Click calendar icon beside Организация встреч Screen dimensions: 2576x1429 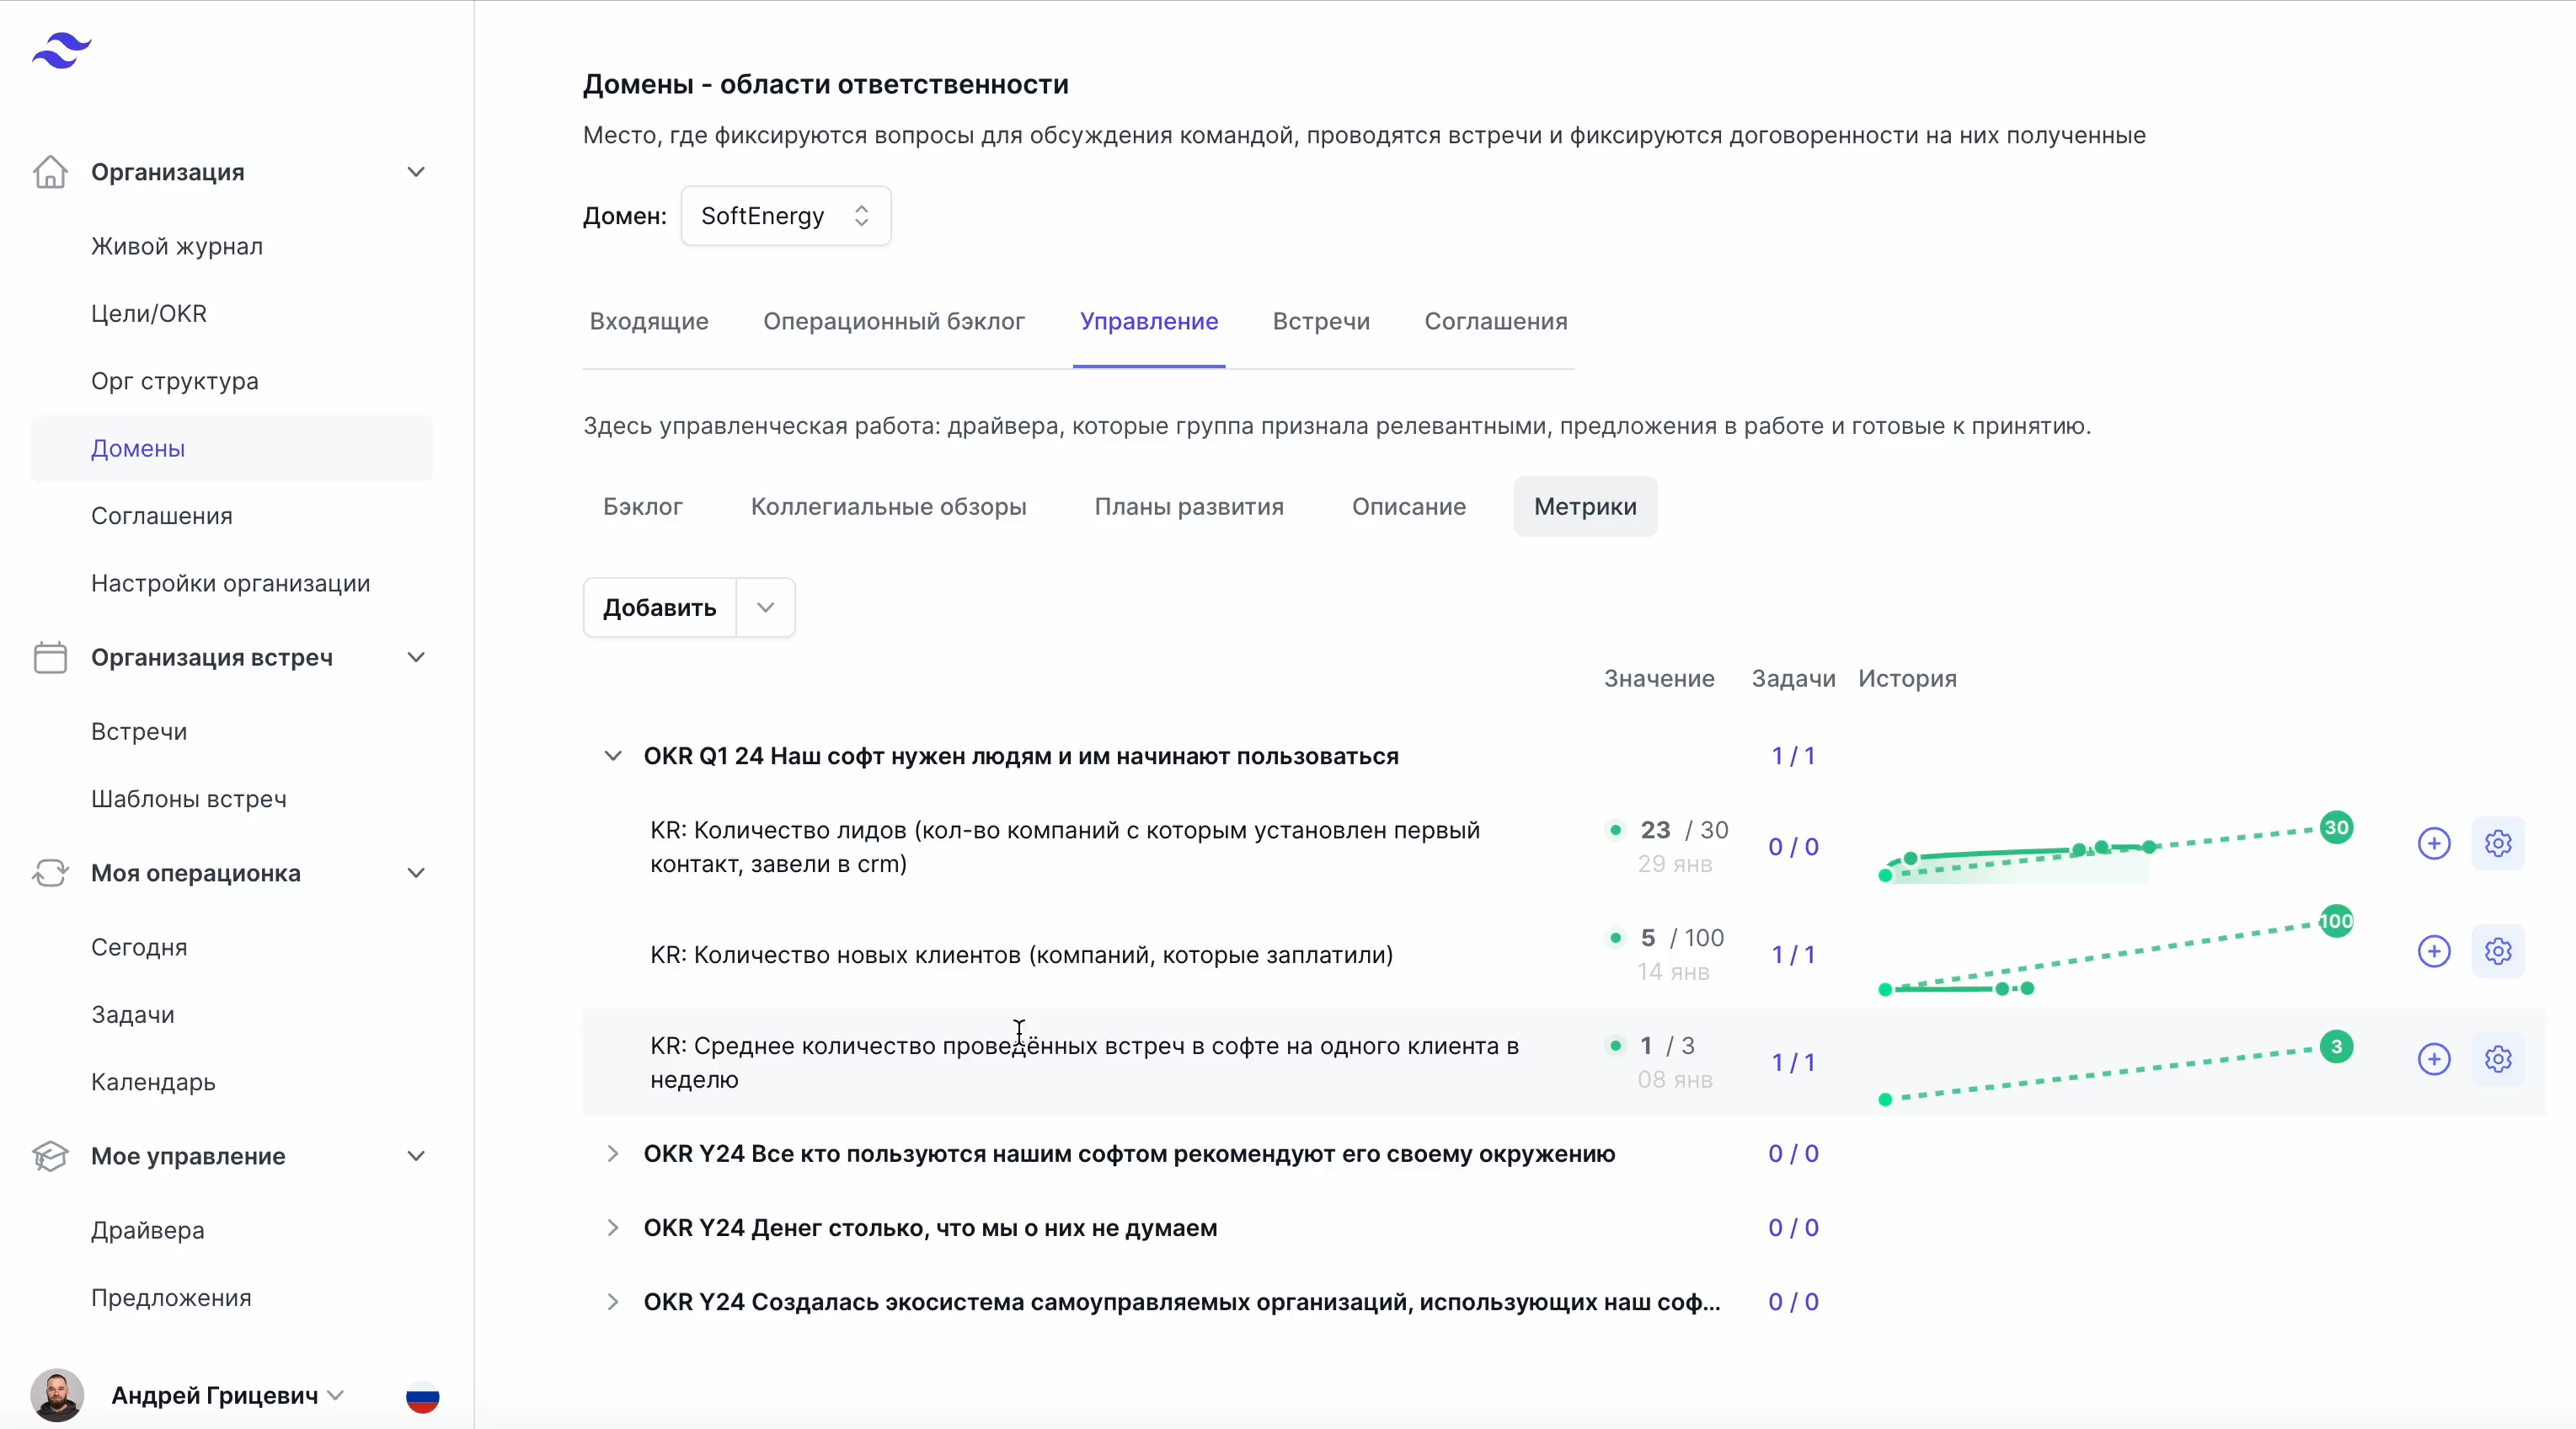pos(50,657)
